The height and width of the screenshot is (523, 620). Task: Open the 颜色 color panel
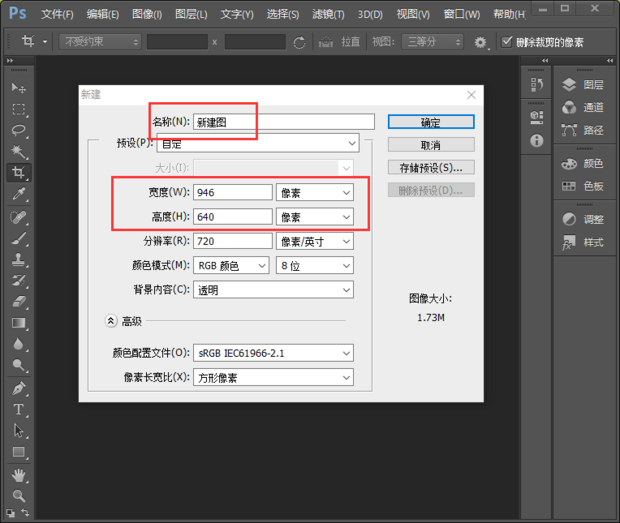pyautogui.click(x=583, y=163)
